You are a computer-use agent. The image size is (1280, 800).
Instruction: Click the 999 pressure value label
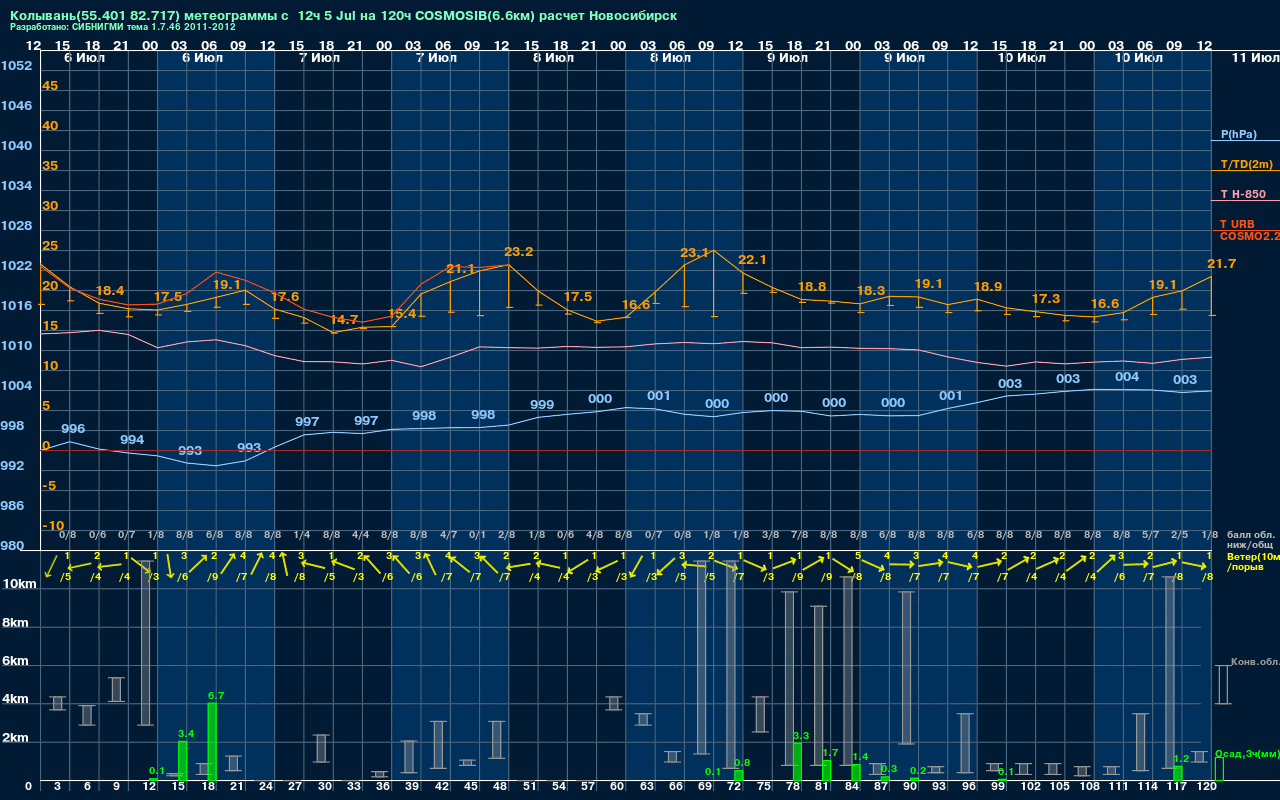coord(542,405)
